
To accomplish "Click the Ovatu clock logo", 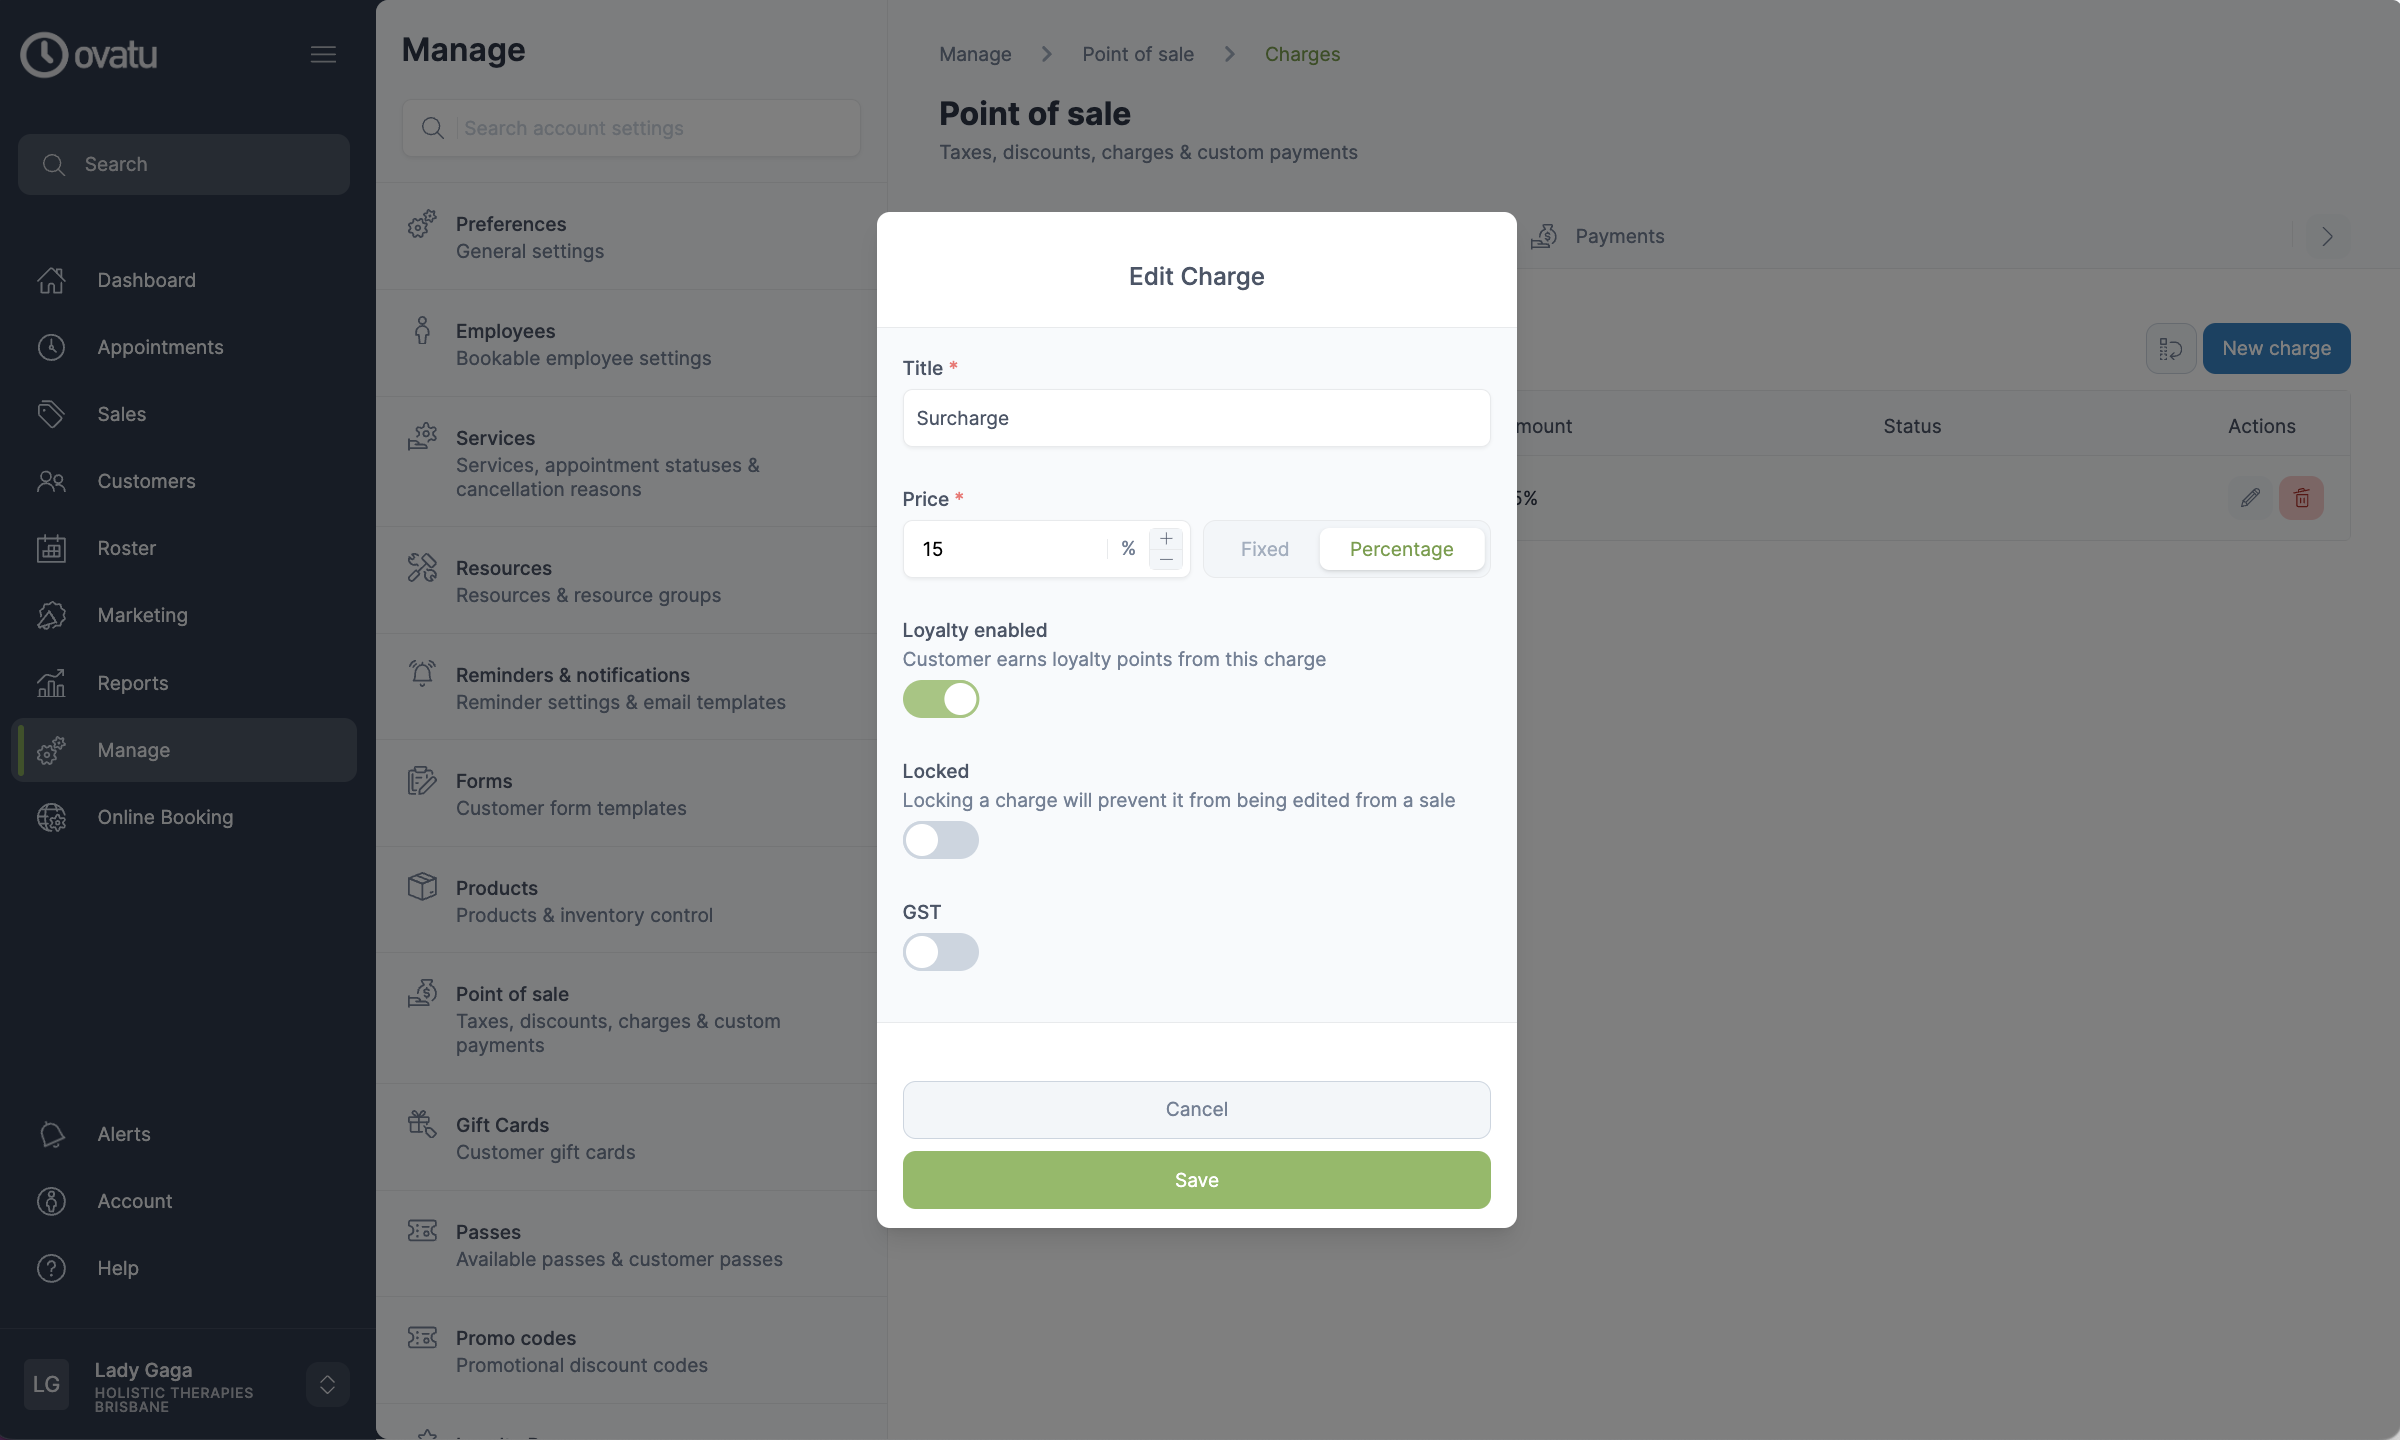I will tap(44, 54).
